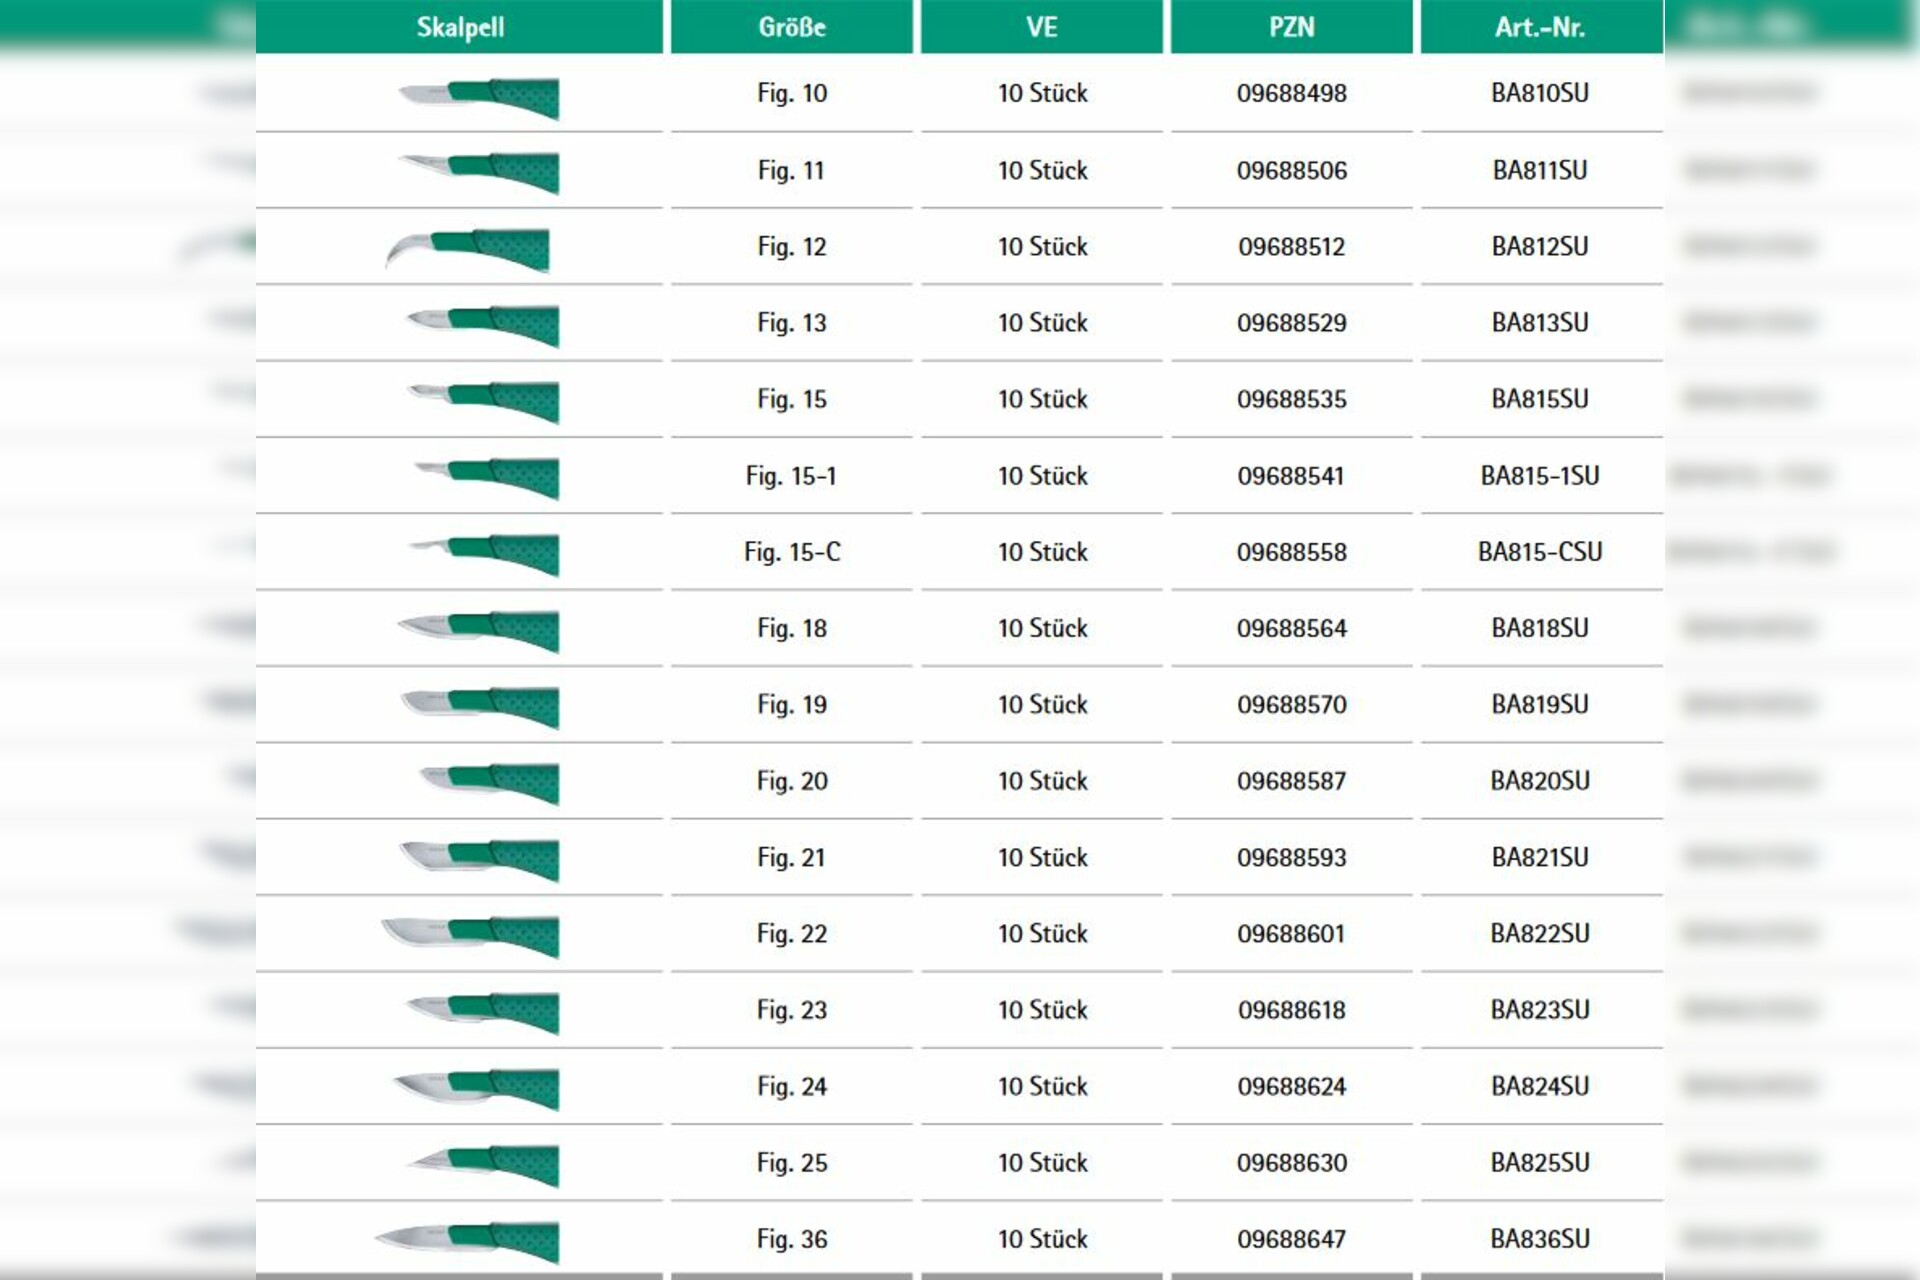Click the Fig. 21 scalpel image

coord(479,860)
